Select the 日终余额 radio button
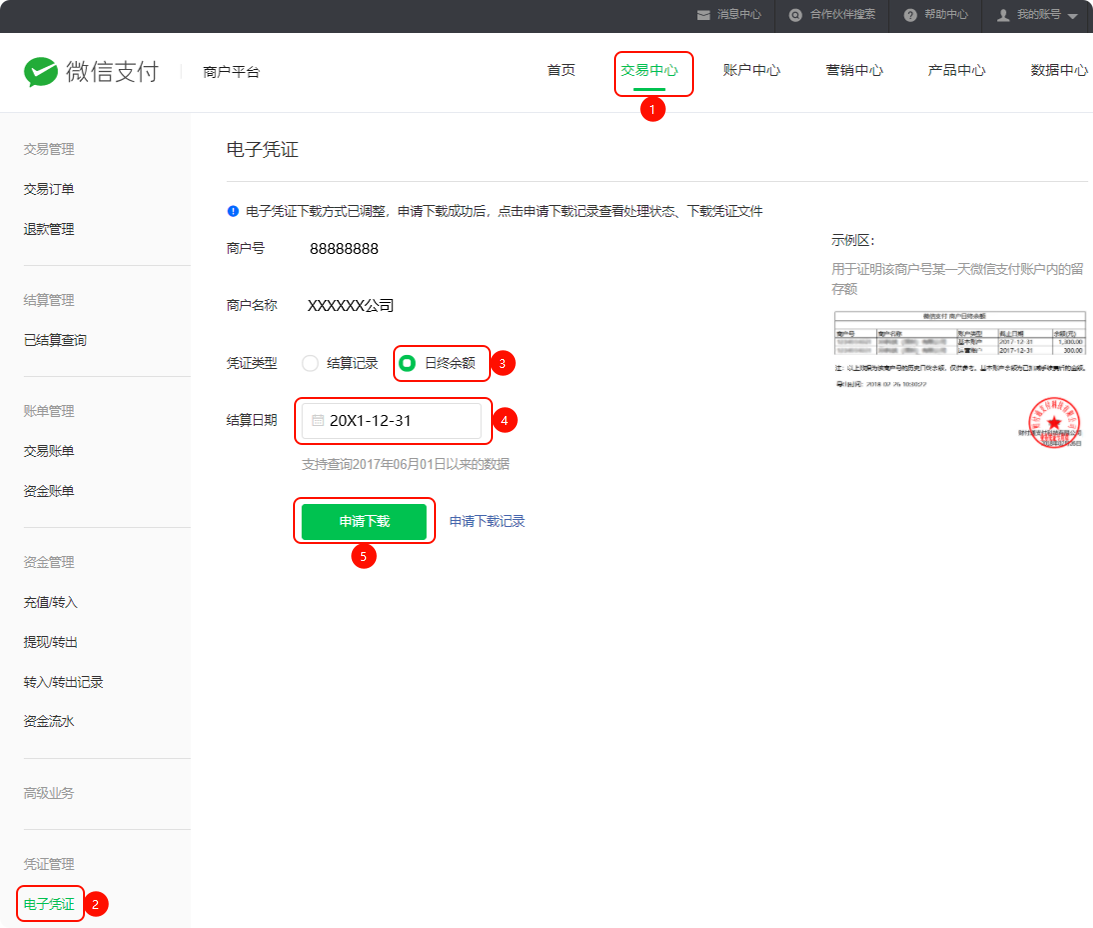 point(407,363)
